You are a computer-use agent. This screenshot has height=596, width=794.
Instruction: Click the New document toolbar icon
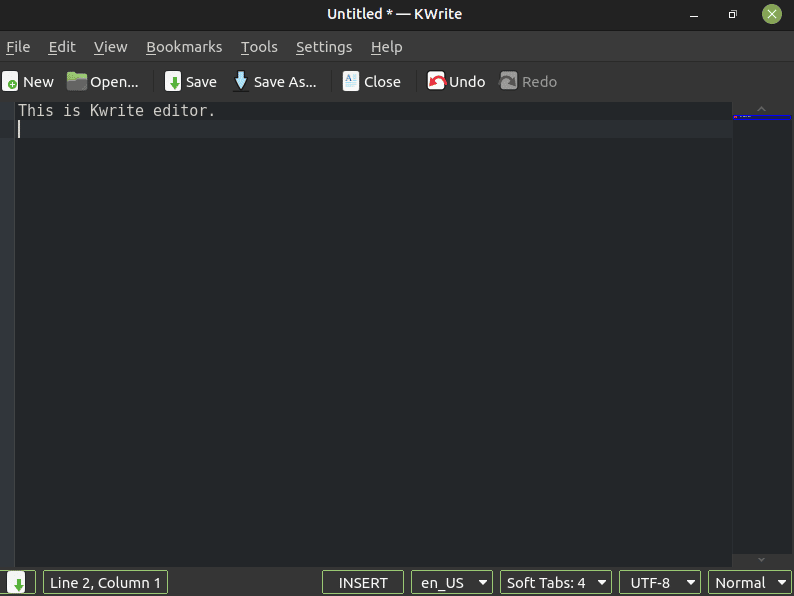[x=10, y=82]
